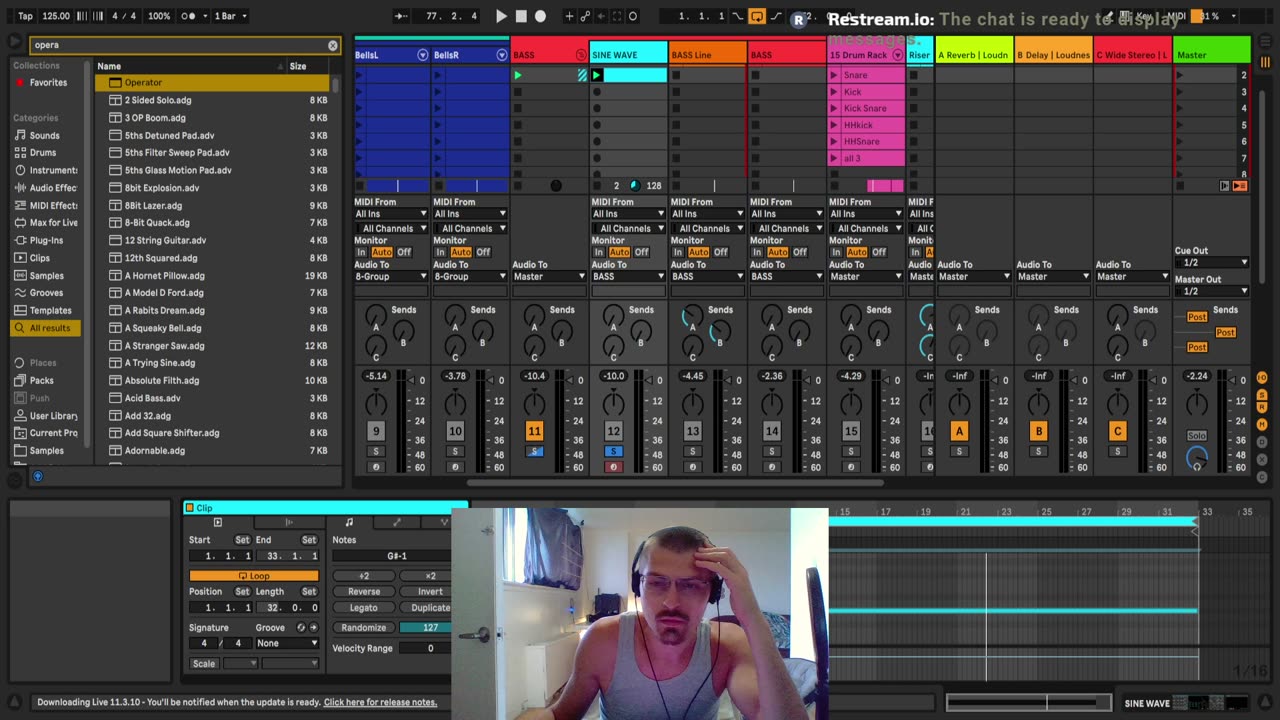Click the Punch-In switch icon

pyautogui.click(x=738, y=16)
